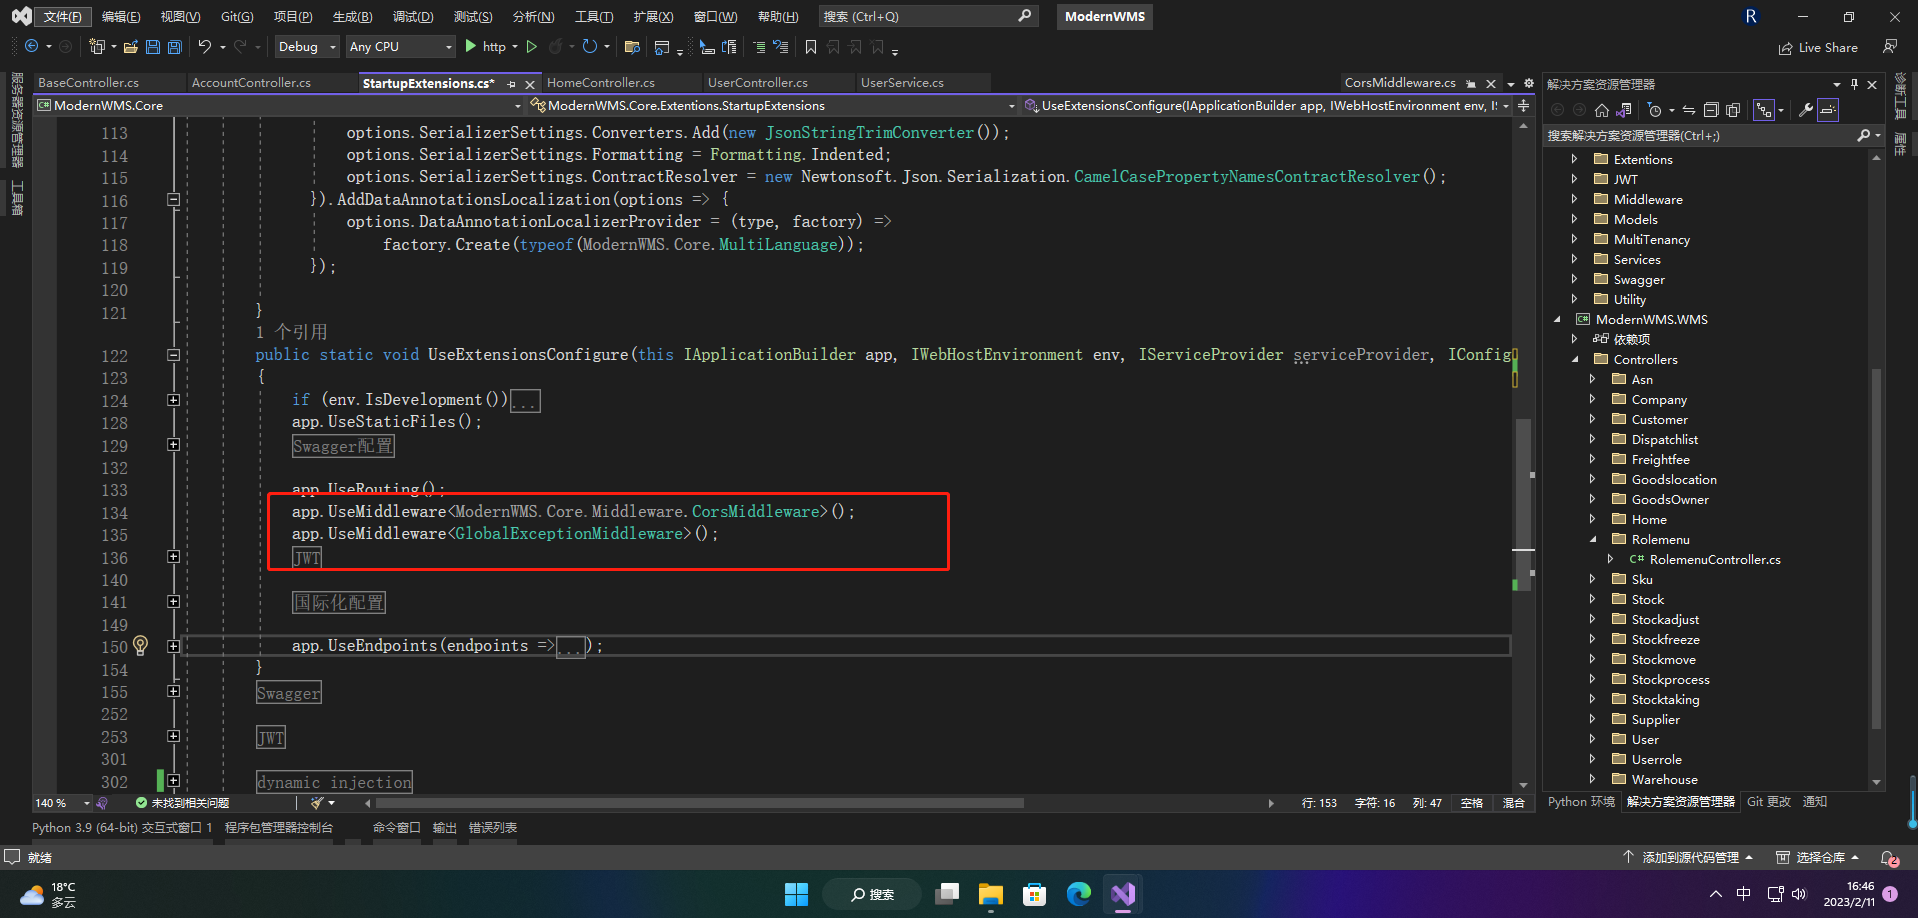The width and height of the screenshot is (1918, 918).
Task: Click the light bulb quick actions icon
Action: [141, 646]
